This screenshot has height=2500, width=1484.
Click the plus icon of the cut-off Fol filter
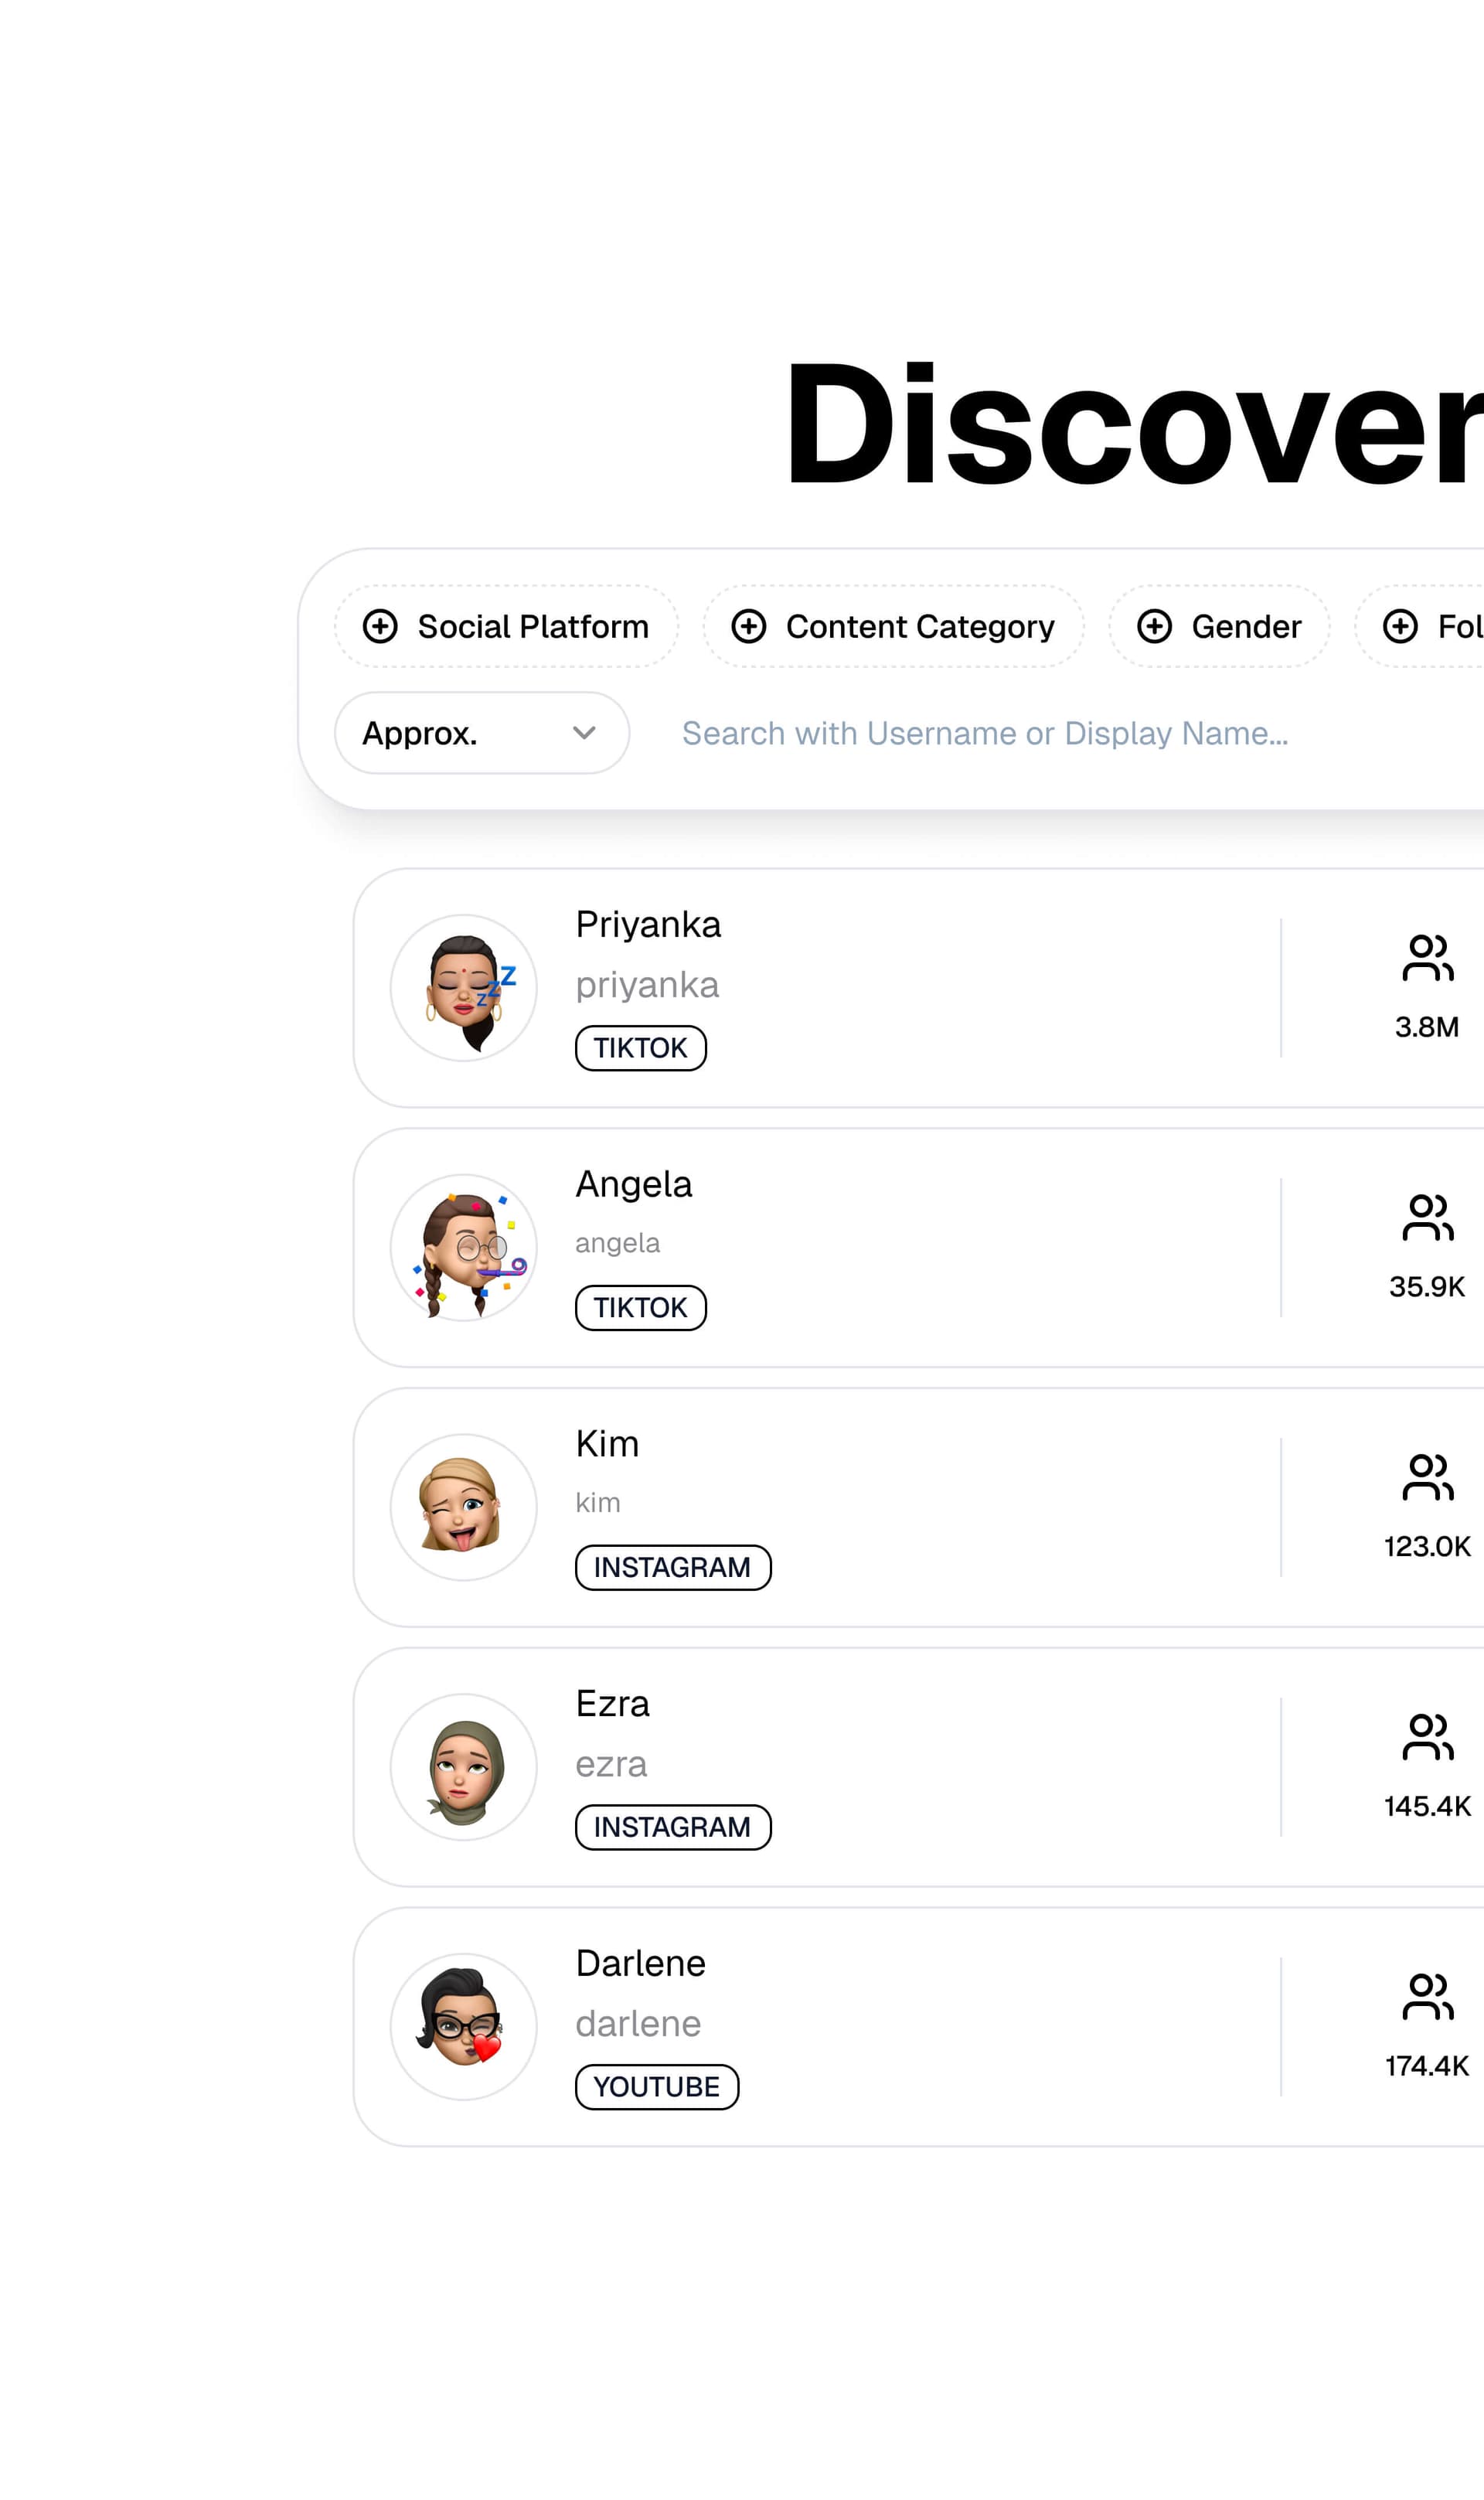(1400, 626)
